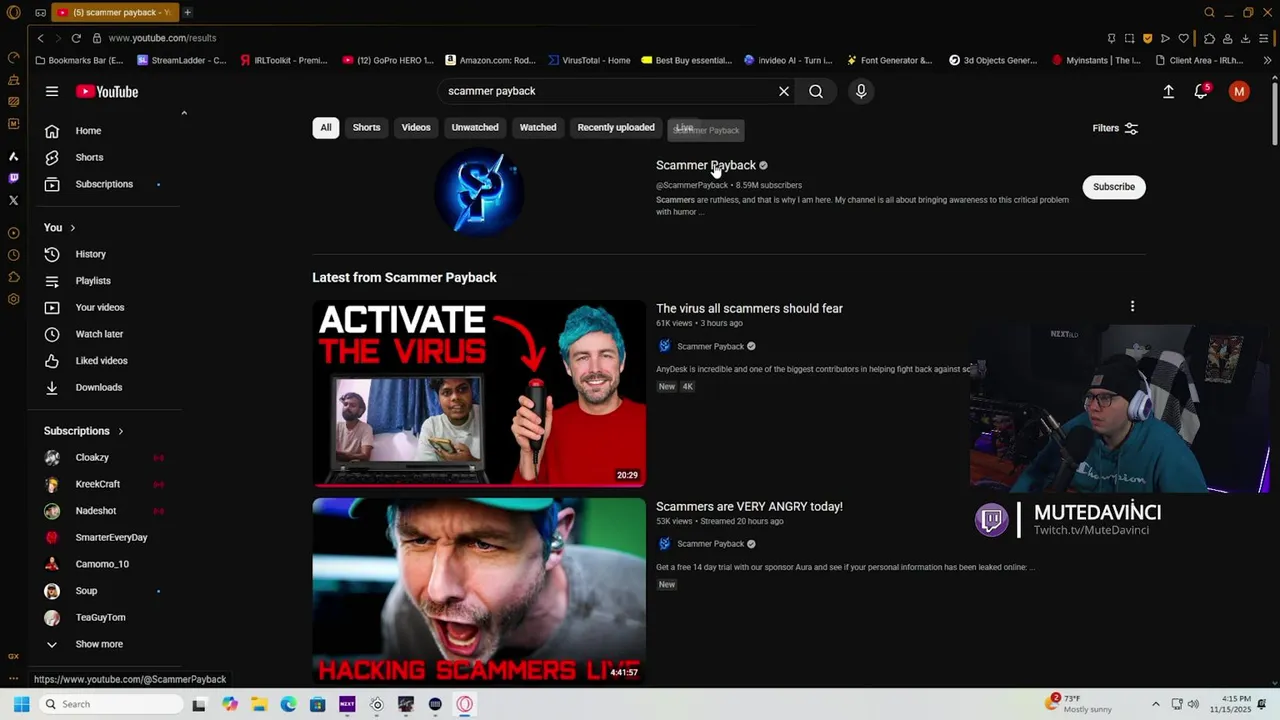
Task: Click the magnifier search button
Action: coord(816,91)
